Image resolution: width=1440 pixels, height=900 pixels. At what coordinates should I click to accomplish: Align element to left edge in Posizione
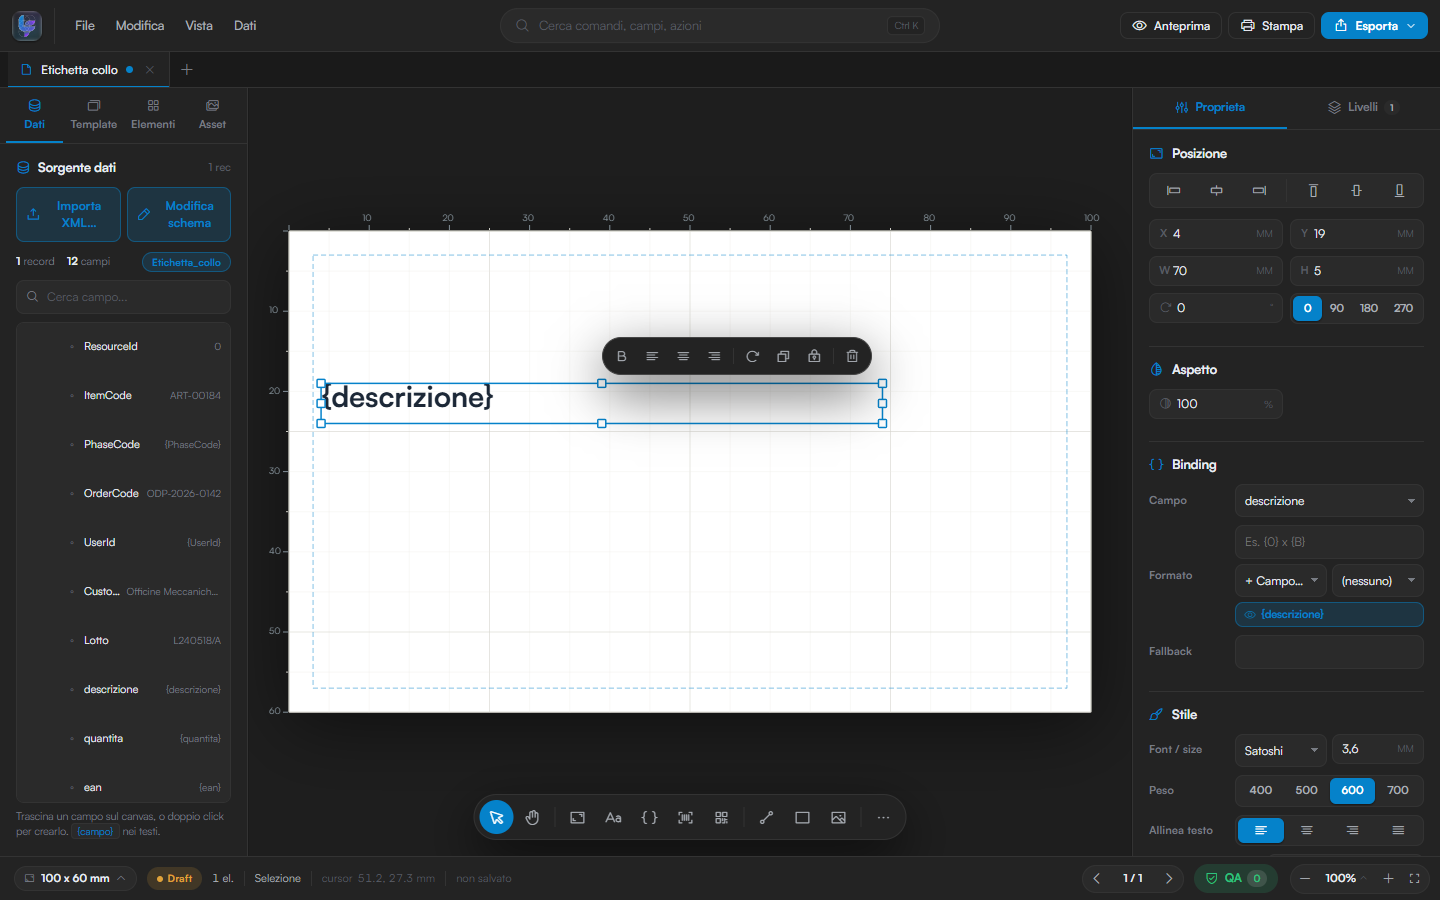pos(1174,190)
